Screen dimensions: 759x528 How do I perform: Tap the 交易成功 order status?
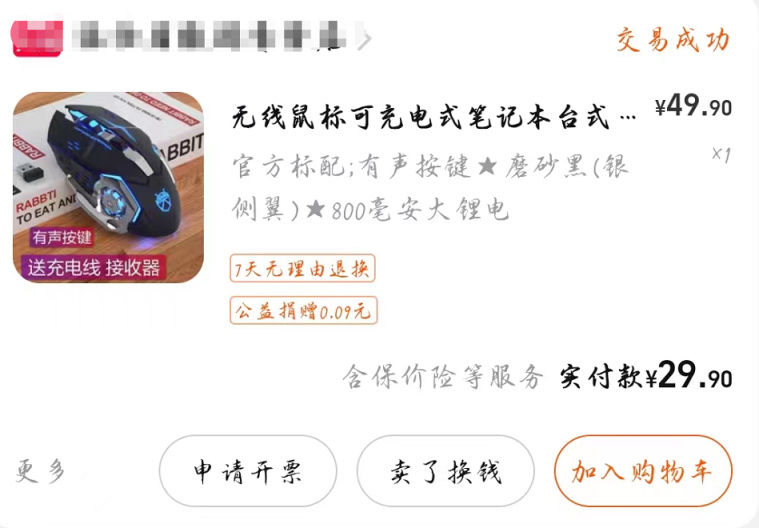click(673, 40)
